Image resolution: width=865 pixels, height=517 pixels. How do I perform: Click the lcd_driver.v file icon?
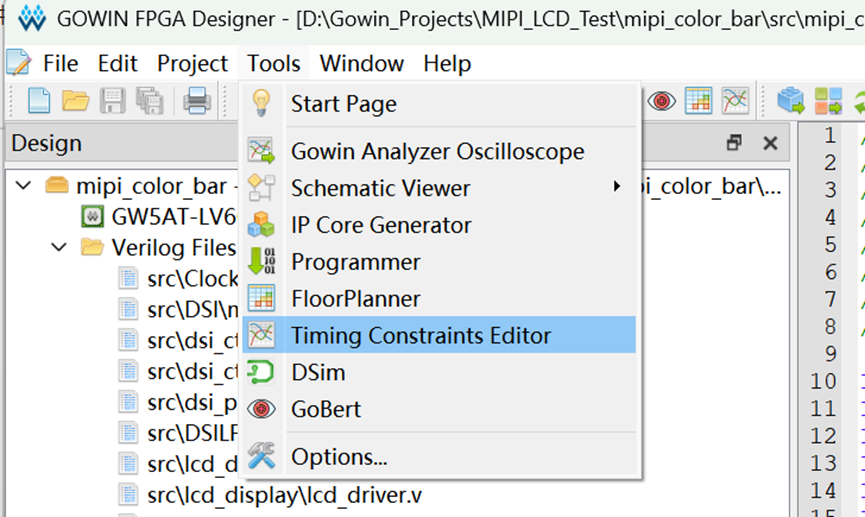click(x=128, y=495)
